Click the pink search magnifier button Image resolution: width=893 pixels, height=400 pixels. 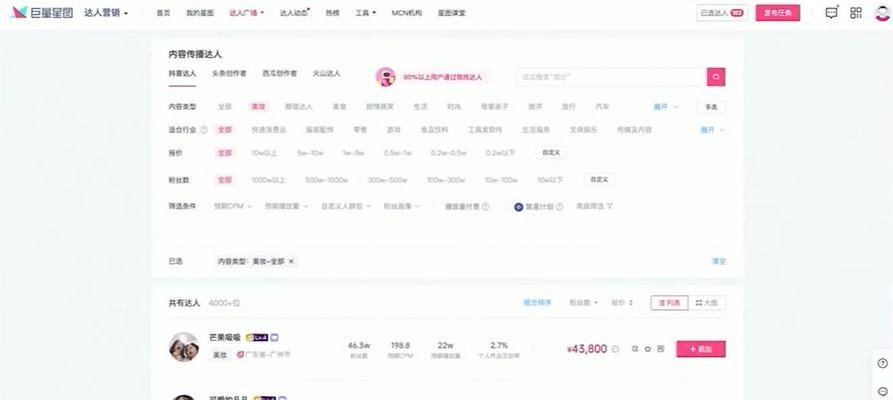(x=716, y=77)
